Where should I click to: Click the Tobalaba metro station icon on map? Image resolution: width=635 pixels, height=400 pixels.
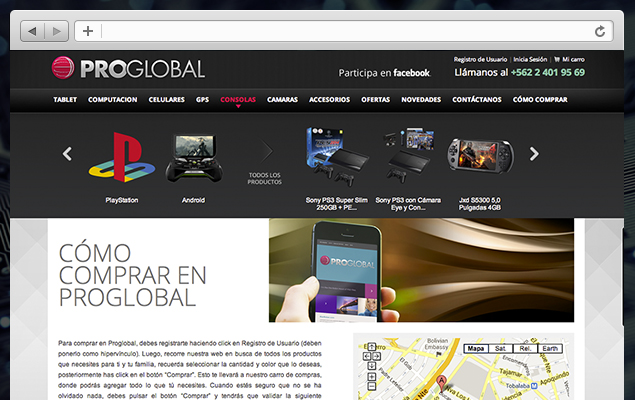pos(534,386)
